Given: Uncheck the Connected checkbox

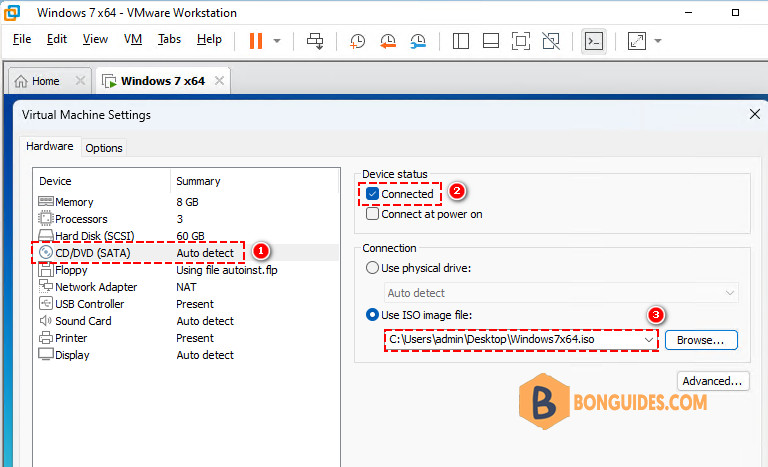Looking at the screenshot, I should [x=372, y=194].
